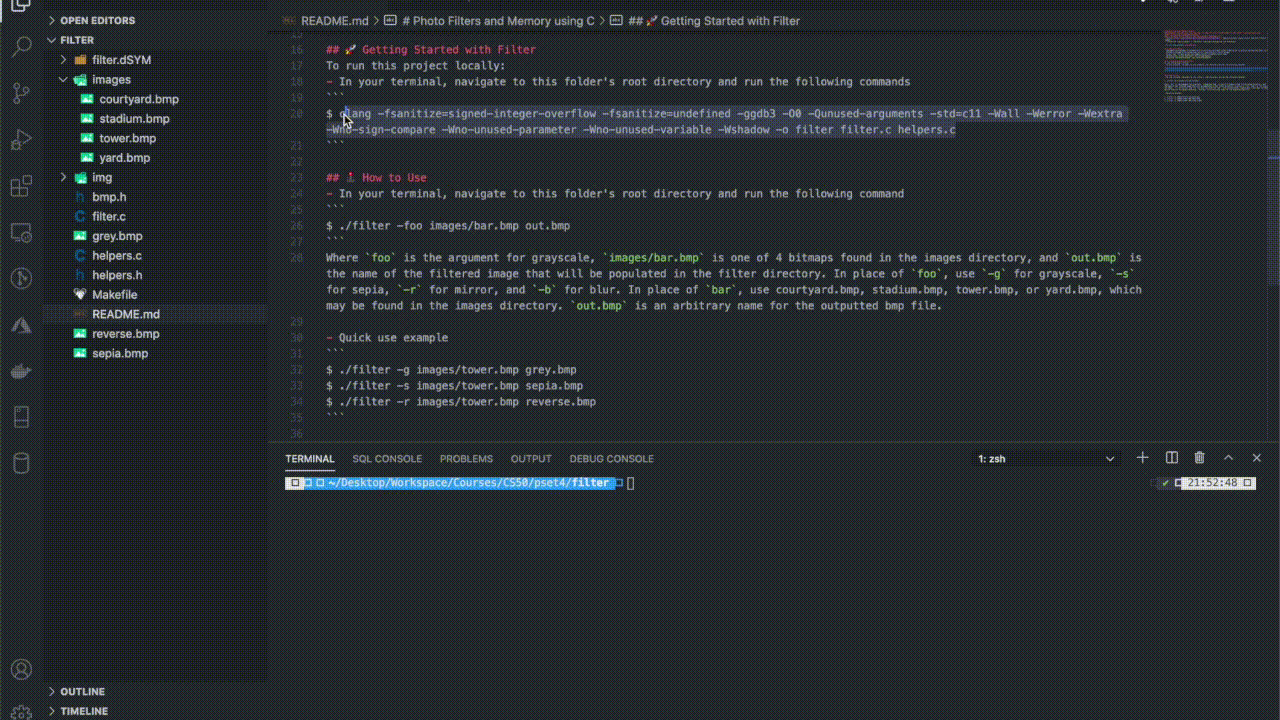Open the Makefile
This screenshot has height=720, width=1280.
pos(114,295)
